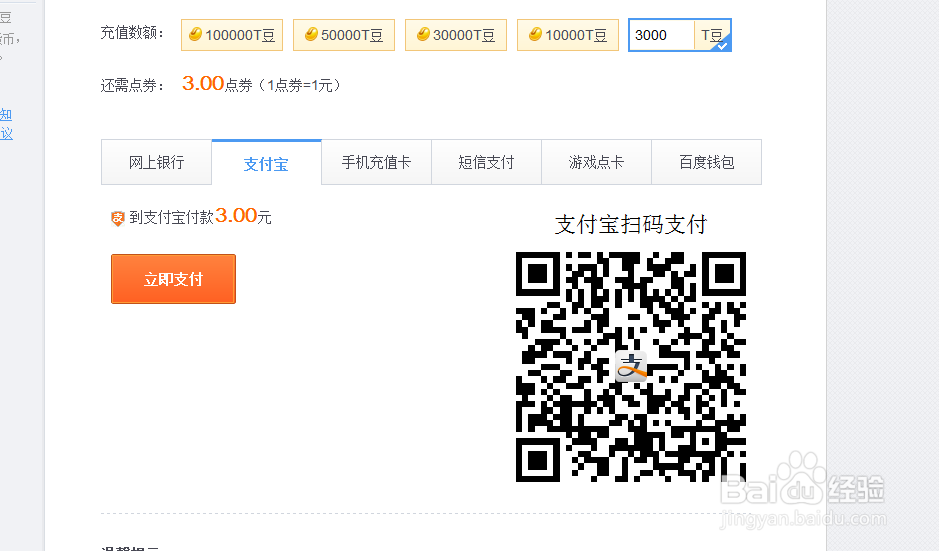Click the 充值数额 label

coord(132,33)
